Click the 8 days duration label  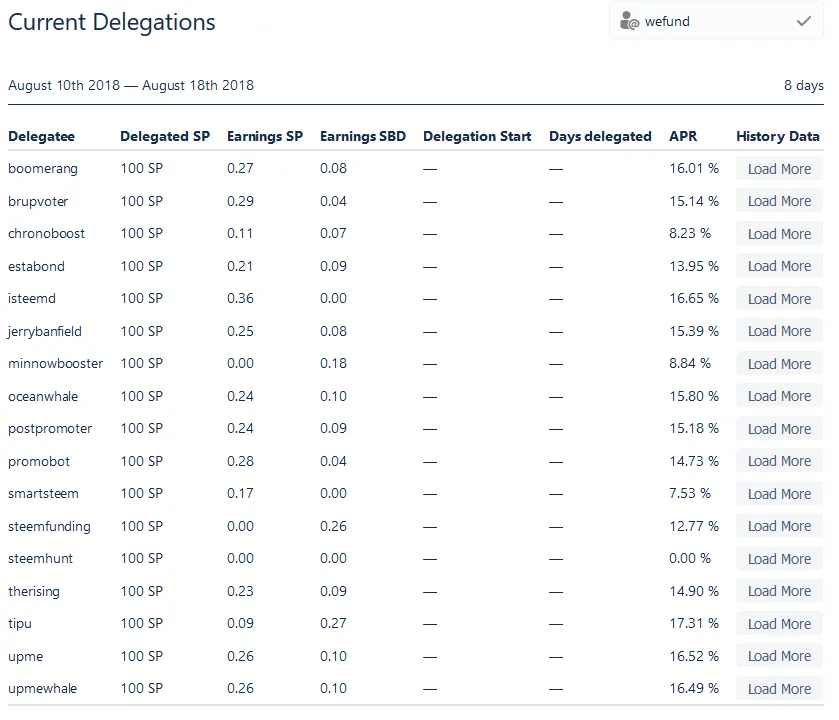click(x=804, y=86)
